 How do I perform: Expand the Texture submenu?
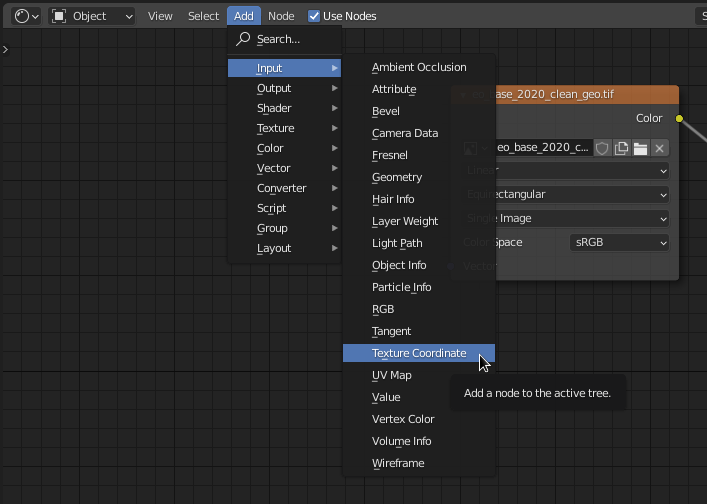point(285,128)
